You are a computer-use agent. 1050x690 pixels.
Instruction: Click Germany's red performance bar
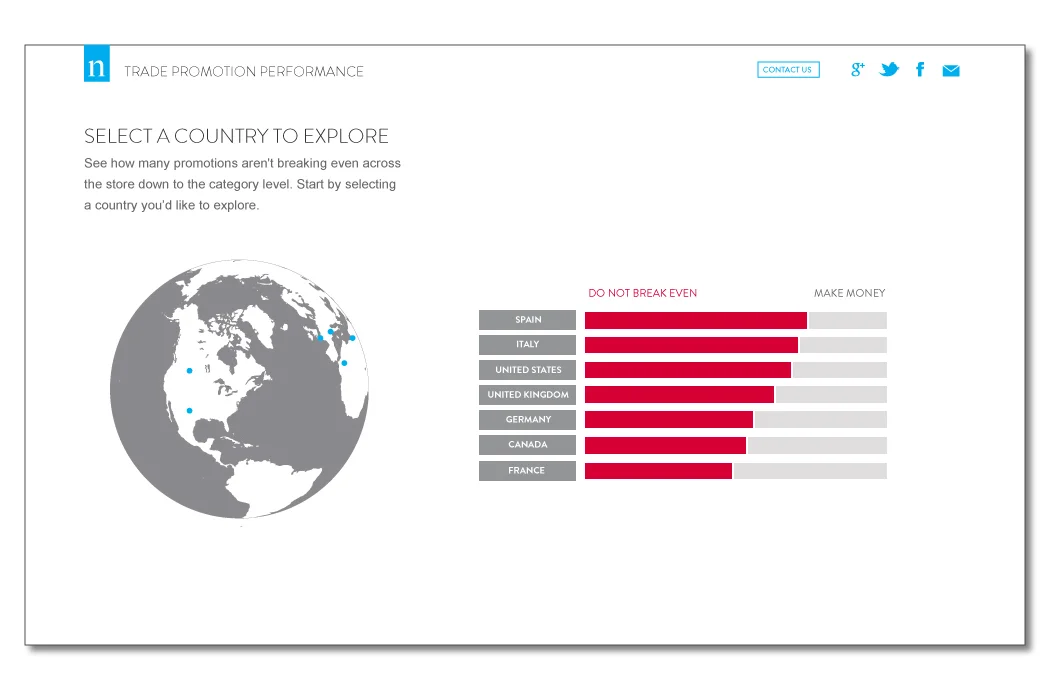click(x=669, y=420)
